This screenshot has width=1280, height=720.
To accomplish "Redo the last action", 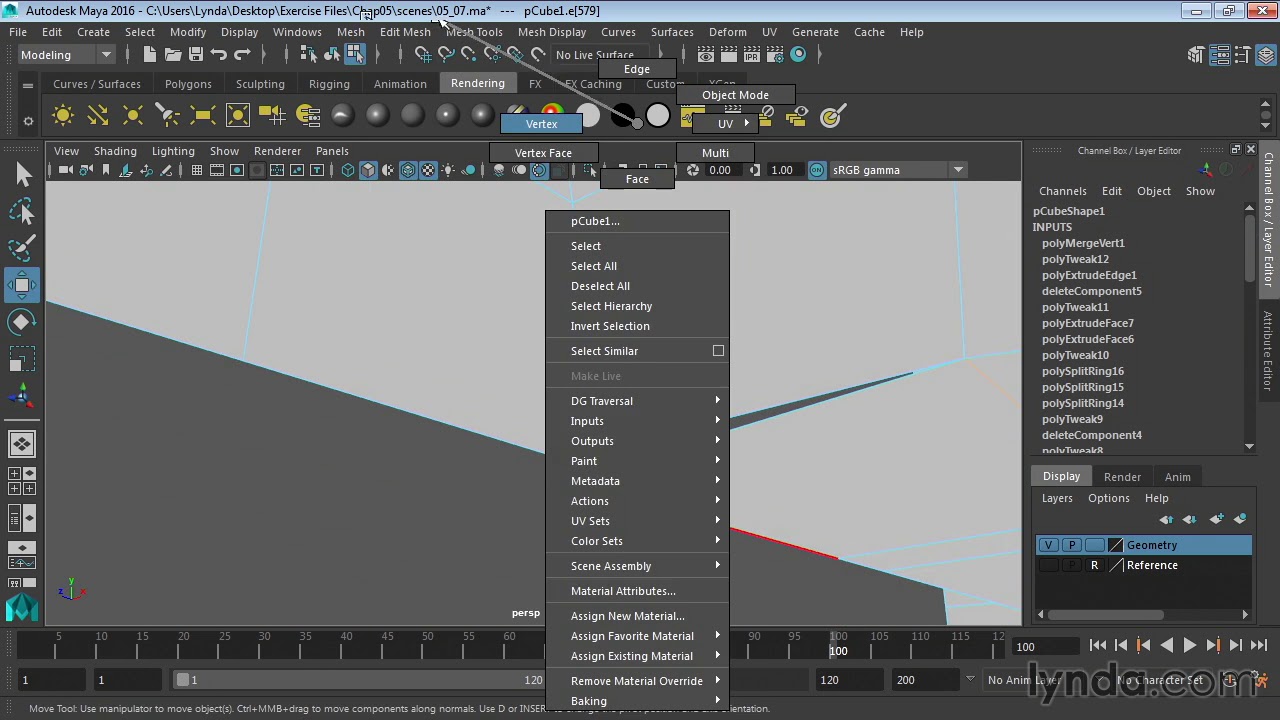I will 242,55.
